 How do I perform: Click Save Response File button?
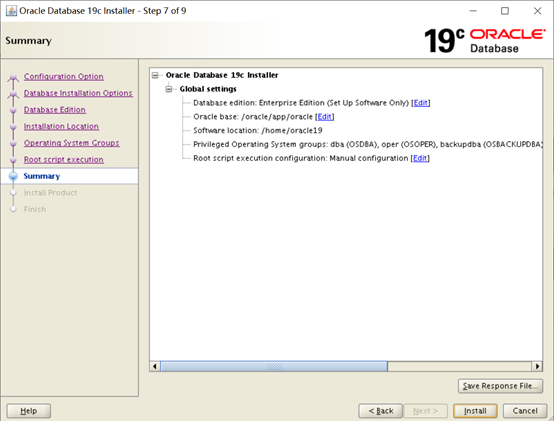(x=500, y=386)
